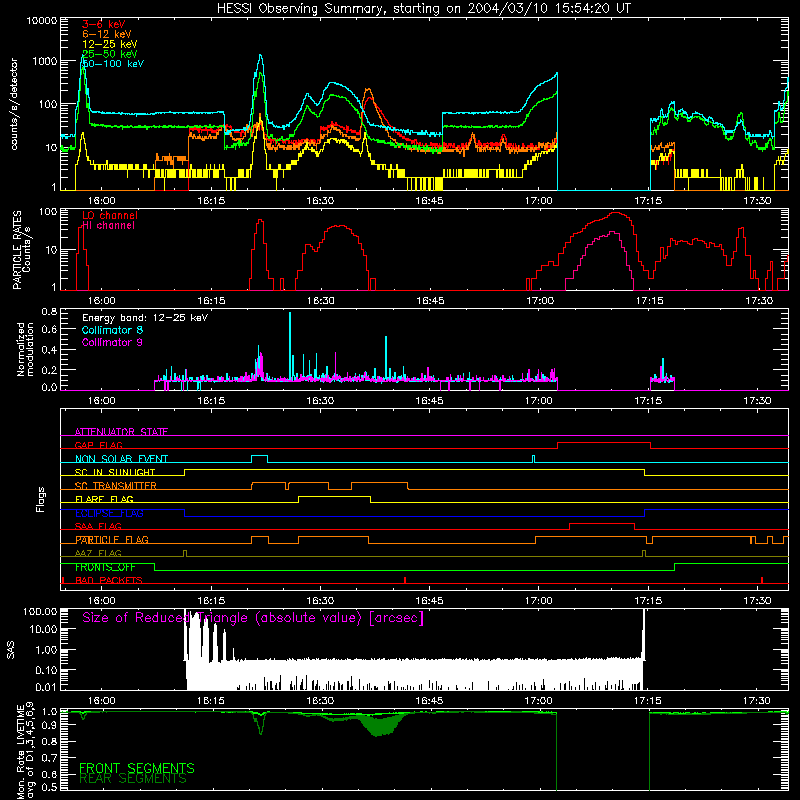Click the raised SAA FLAG segment
The image size is (800, 800).
(x=602, y=523)
